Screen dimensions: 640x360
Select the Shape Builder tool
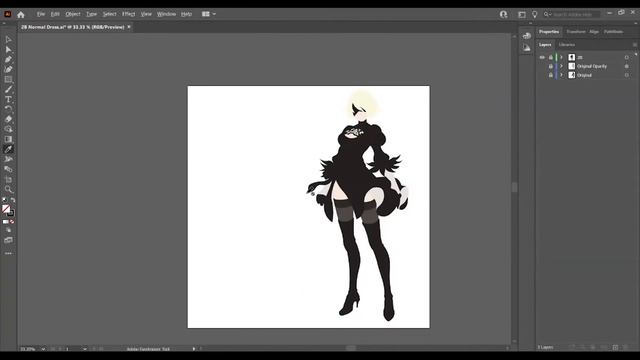click(8, 129)
